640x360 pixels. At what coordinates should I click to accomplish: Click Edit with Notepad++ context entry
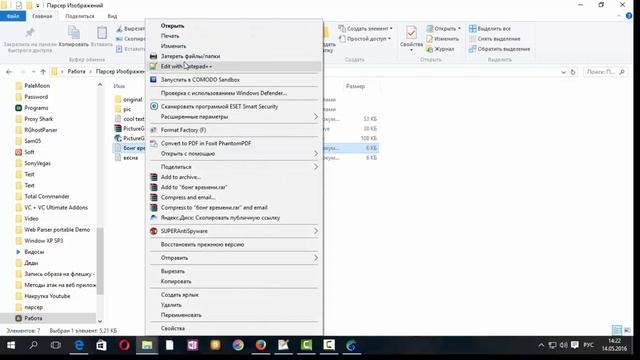click(x=234, y=66)
